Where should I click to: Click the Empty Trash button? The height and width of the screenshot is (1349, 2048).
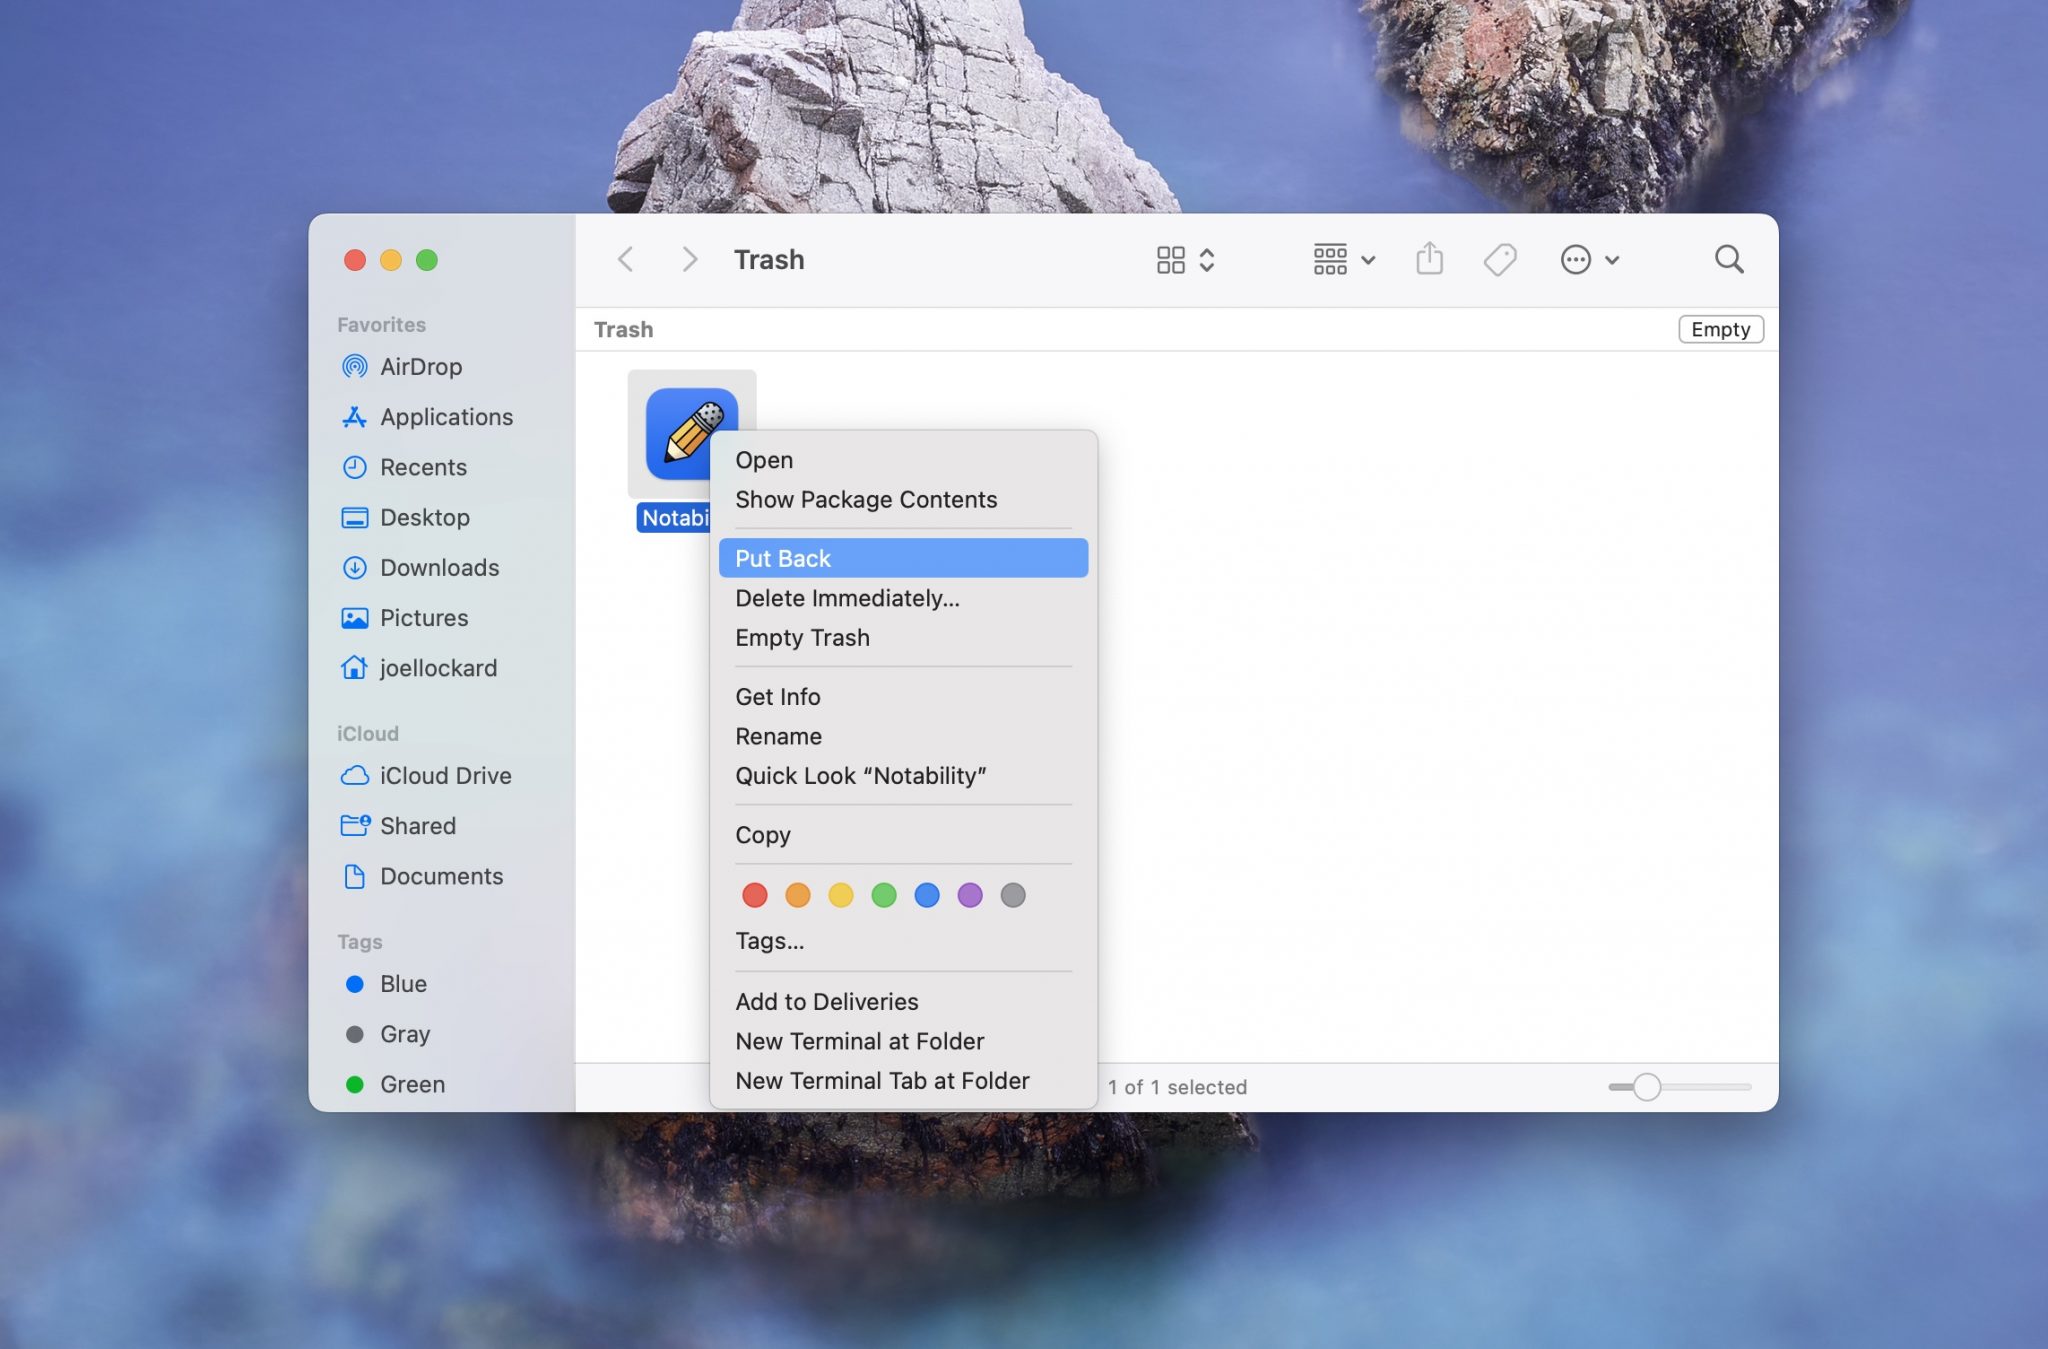pos(802,637)
